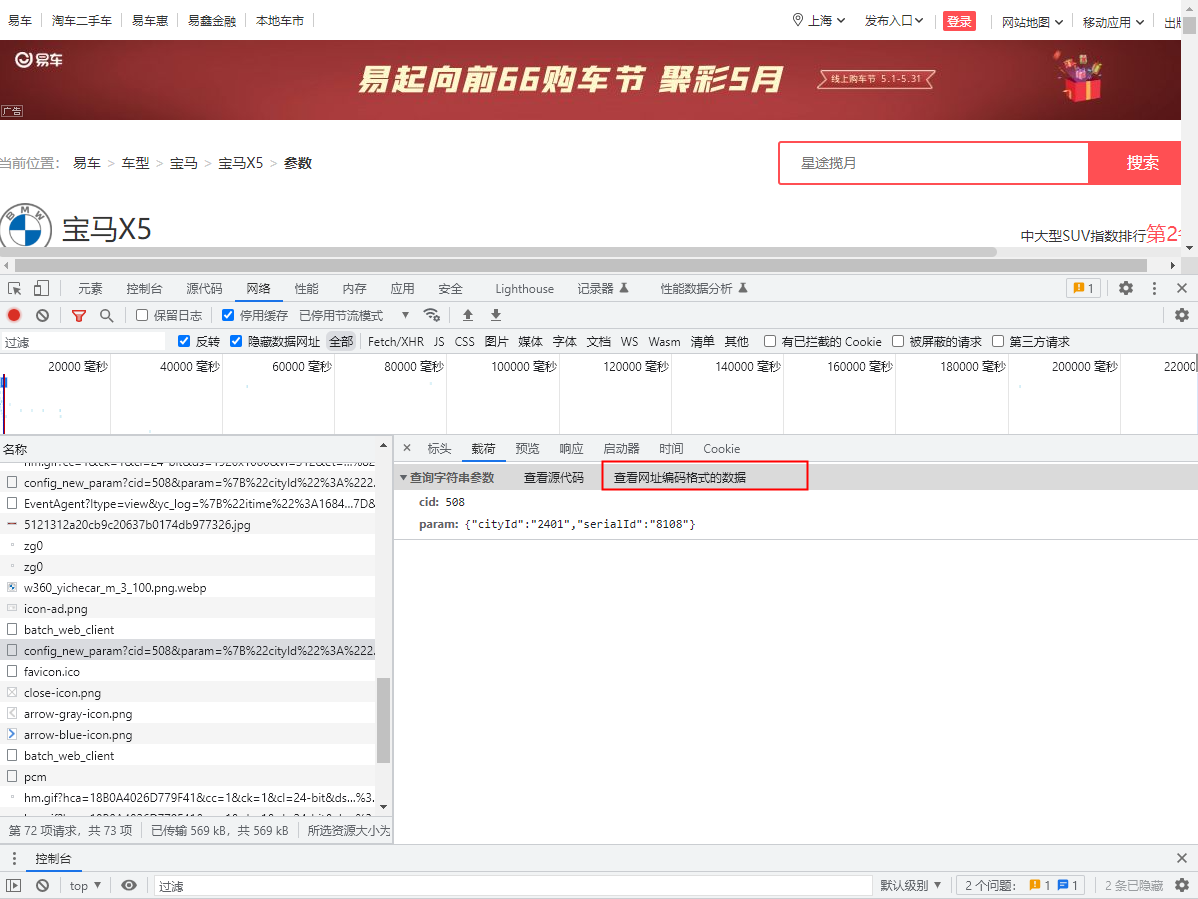
Task: Click 查看源代码 button
Action: pos(554,477)
